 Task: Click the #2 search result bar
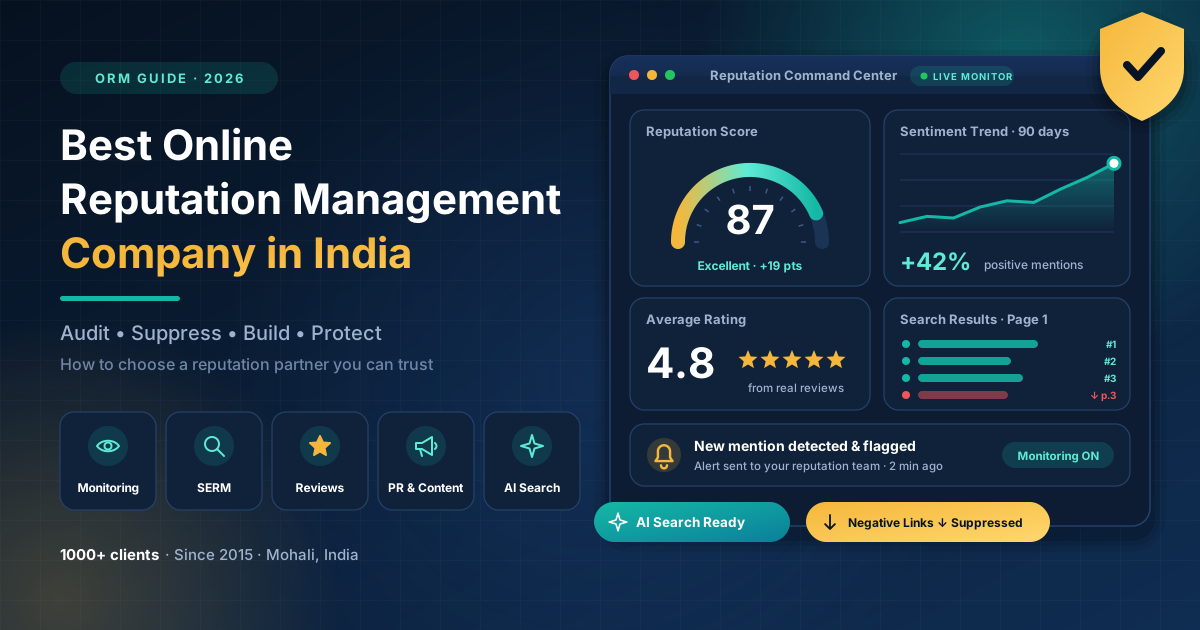pos(964,361)
